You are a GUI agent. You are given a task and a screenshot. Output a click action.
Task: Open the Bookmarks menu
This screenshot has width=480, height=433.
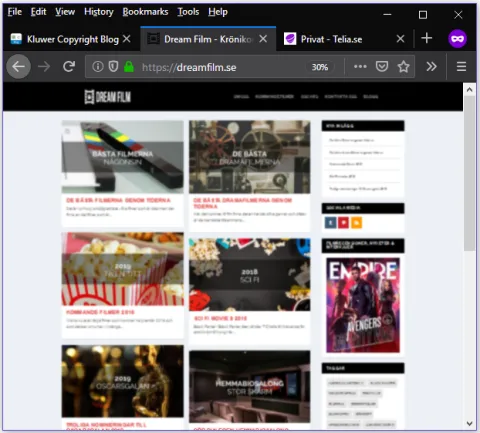(145, 12)
